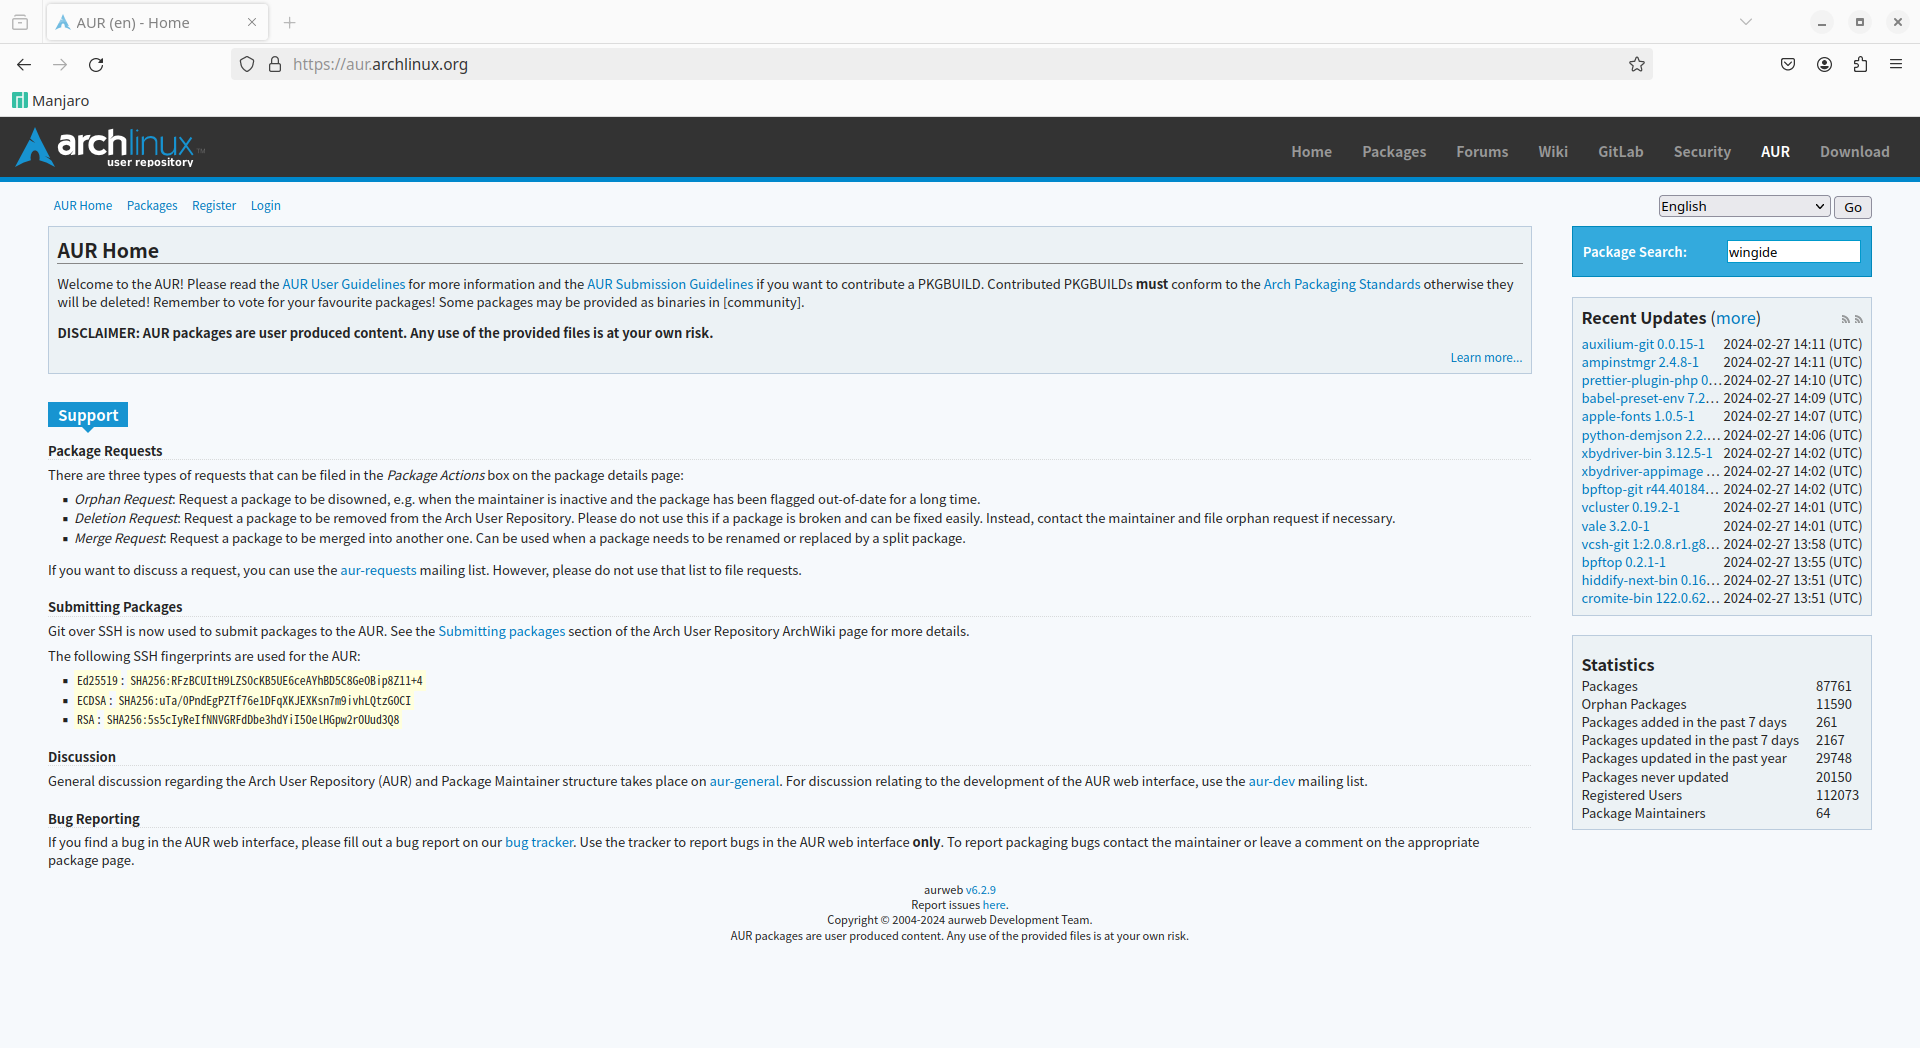This screenshot has height=1048, width=1920.
Task: Save page to Pocket
Action: coord(1788,64)
